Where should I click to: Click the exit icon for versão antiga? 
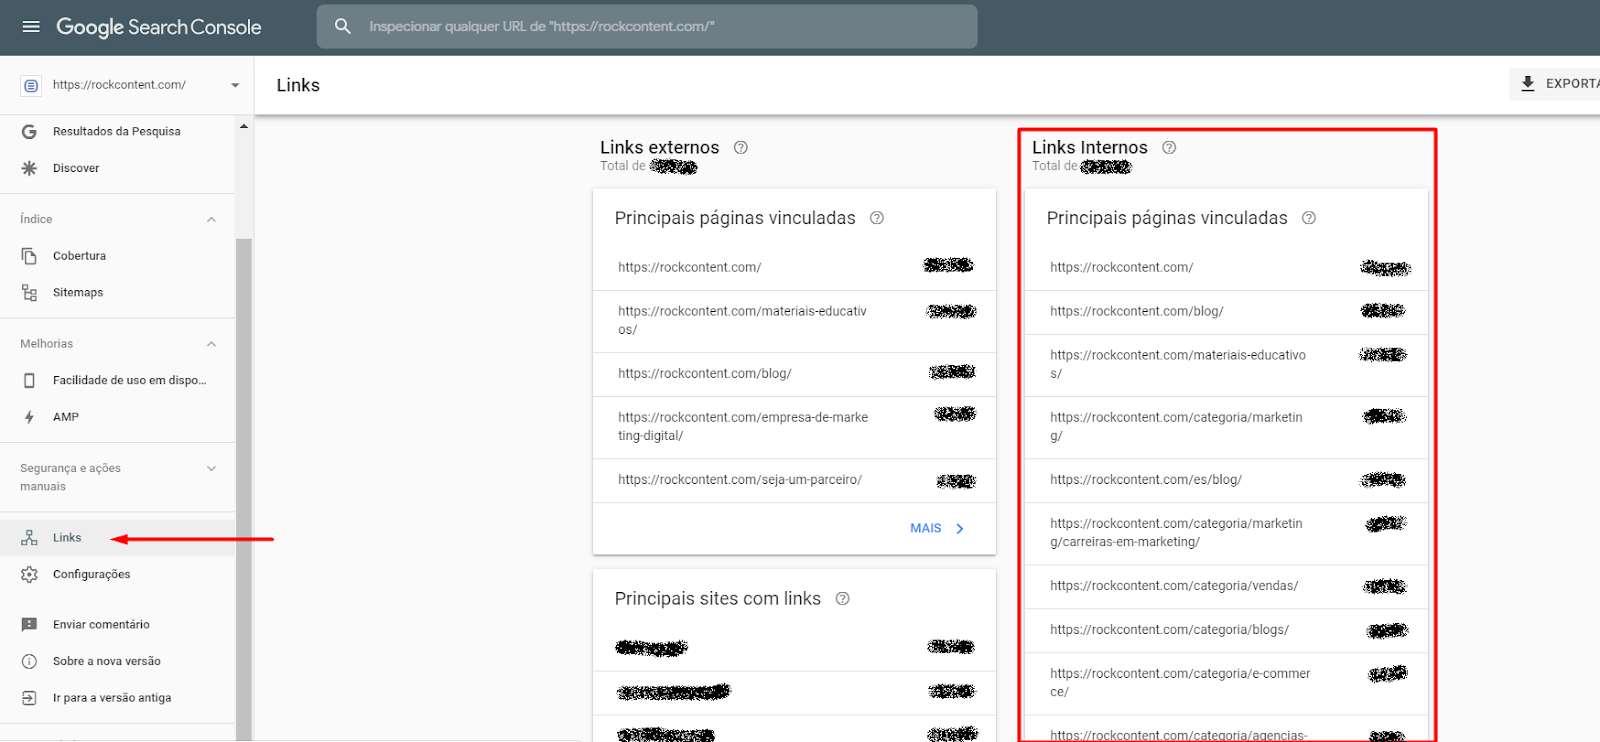point(29,698)
